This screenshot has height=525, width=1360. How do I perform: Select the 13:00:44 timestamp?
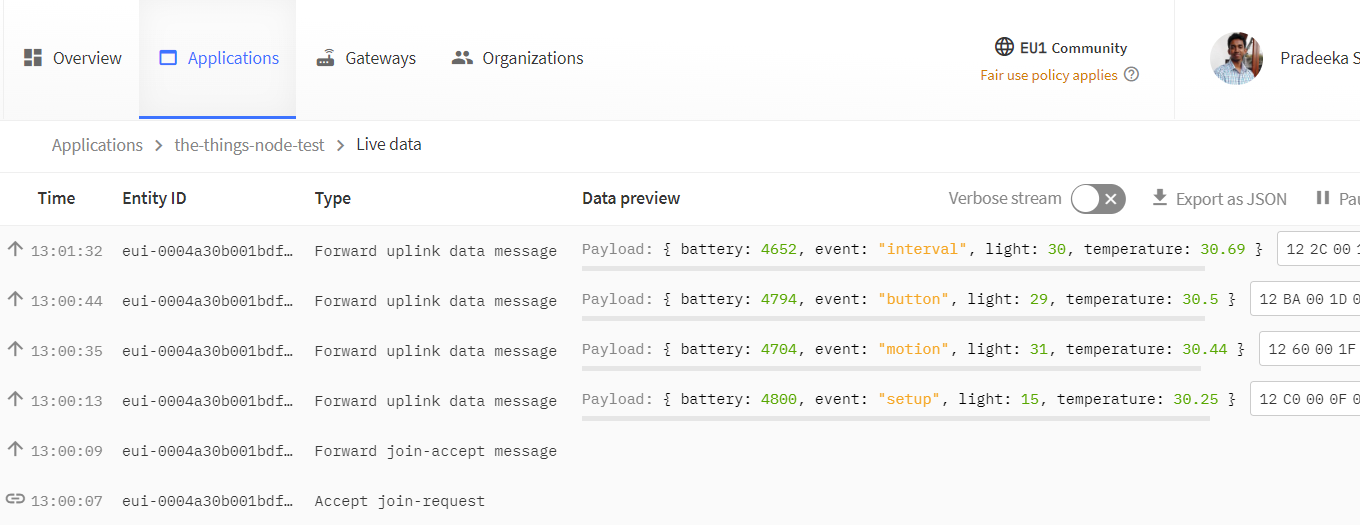(x=67, y=301)
